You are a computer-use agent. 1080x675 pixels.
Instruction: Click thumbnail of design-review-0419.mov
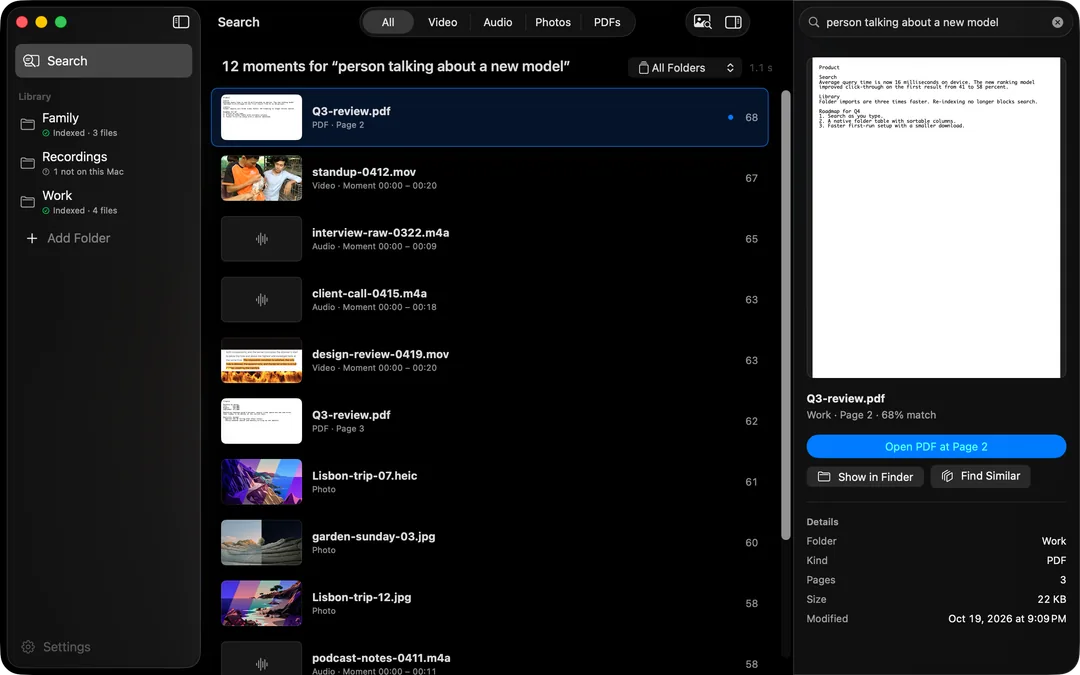point(261,360)
